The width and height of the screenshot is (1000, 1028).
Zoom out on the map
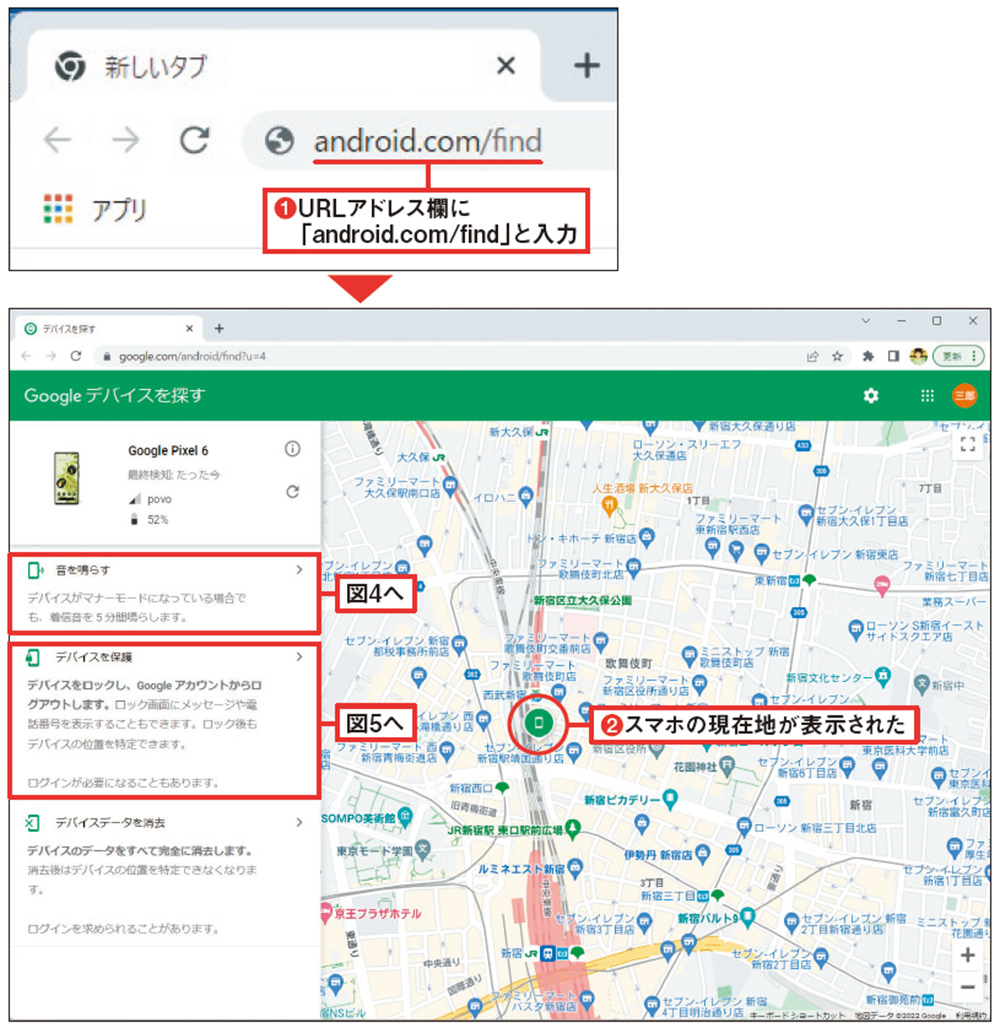pyautogui.click(x=968, y=987)
